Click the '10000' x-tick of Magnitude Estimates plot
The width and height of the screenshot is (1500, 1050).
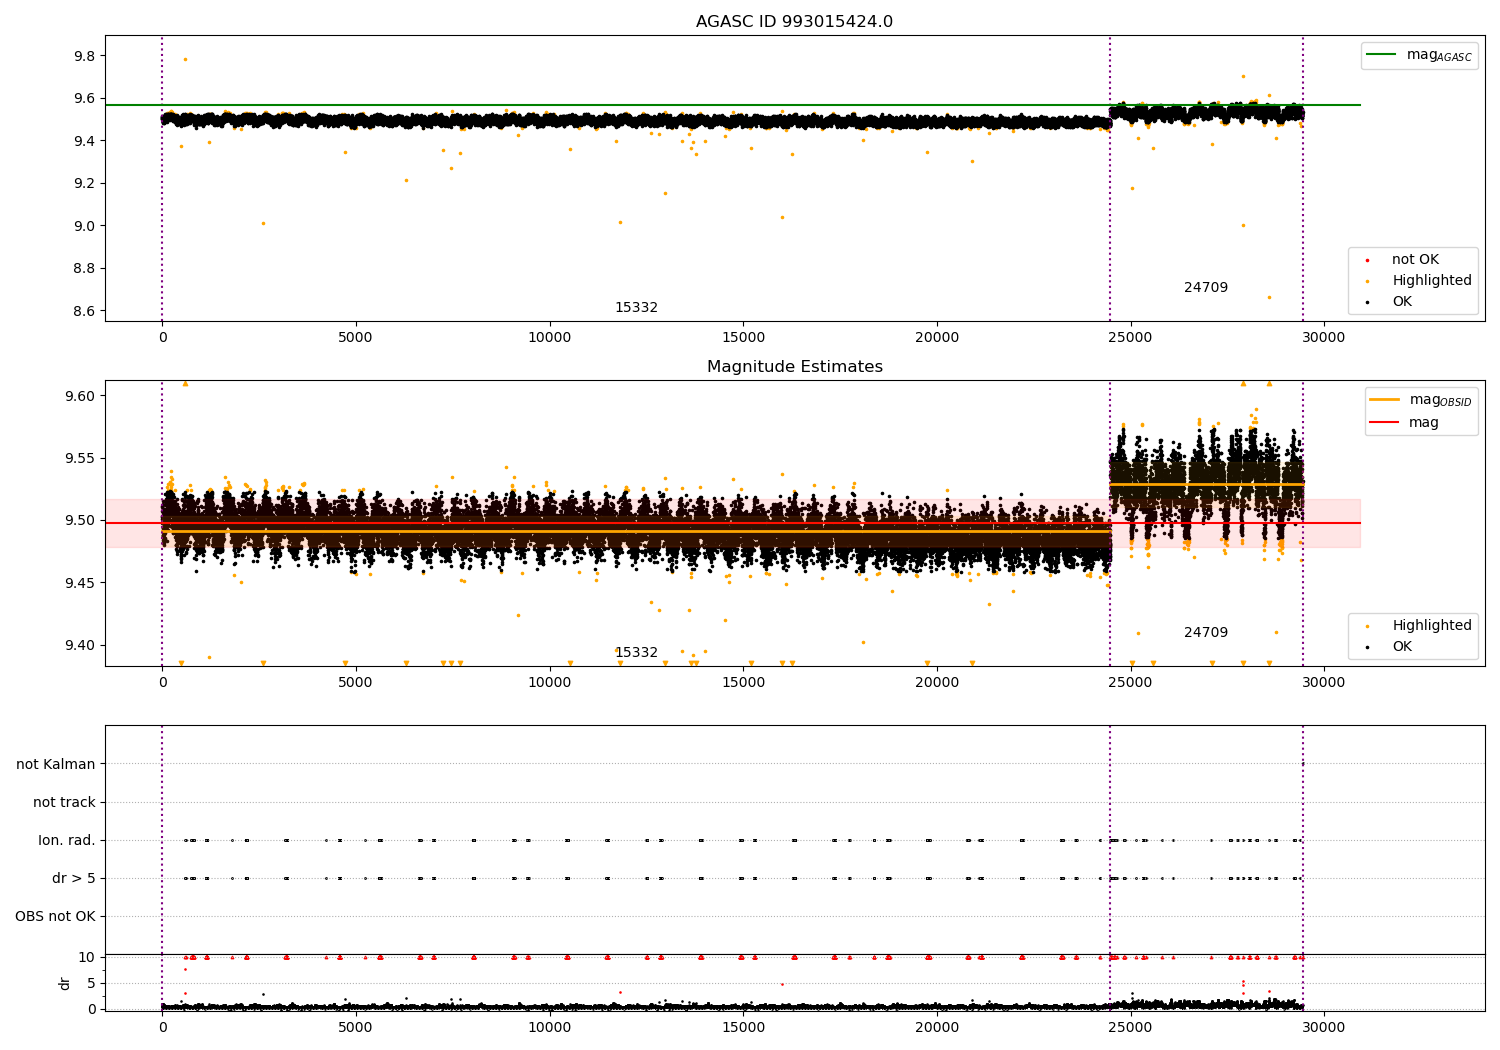(x=549, y=683)
